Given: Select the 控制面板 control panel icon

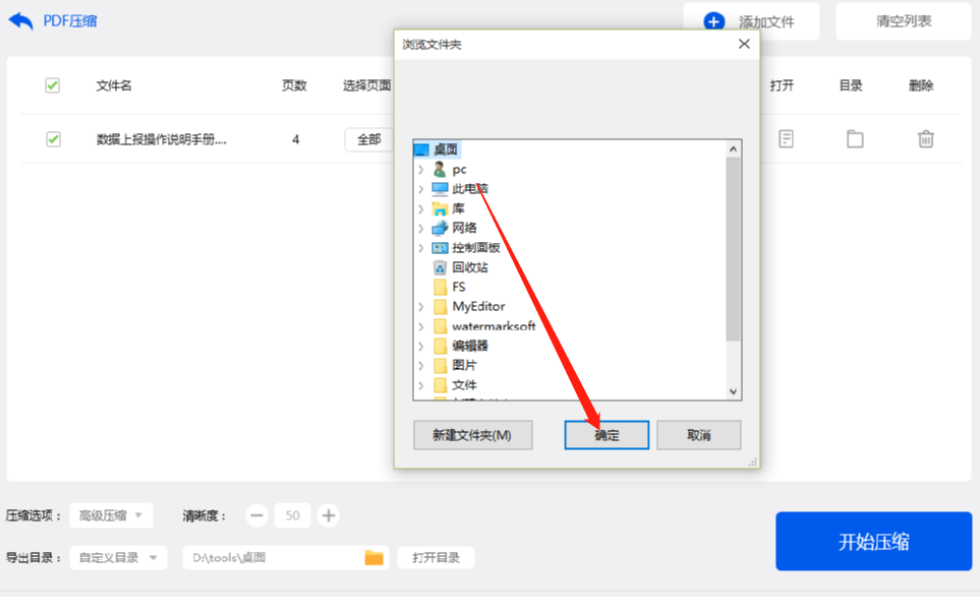Looking at the screenshot, I should tap(440, 248).
